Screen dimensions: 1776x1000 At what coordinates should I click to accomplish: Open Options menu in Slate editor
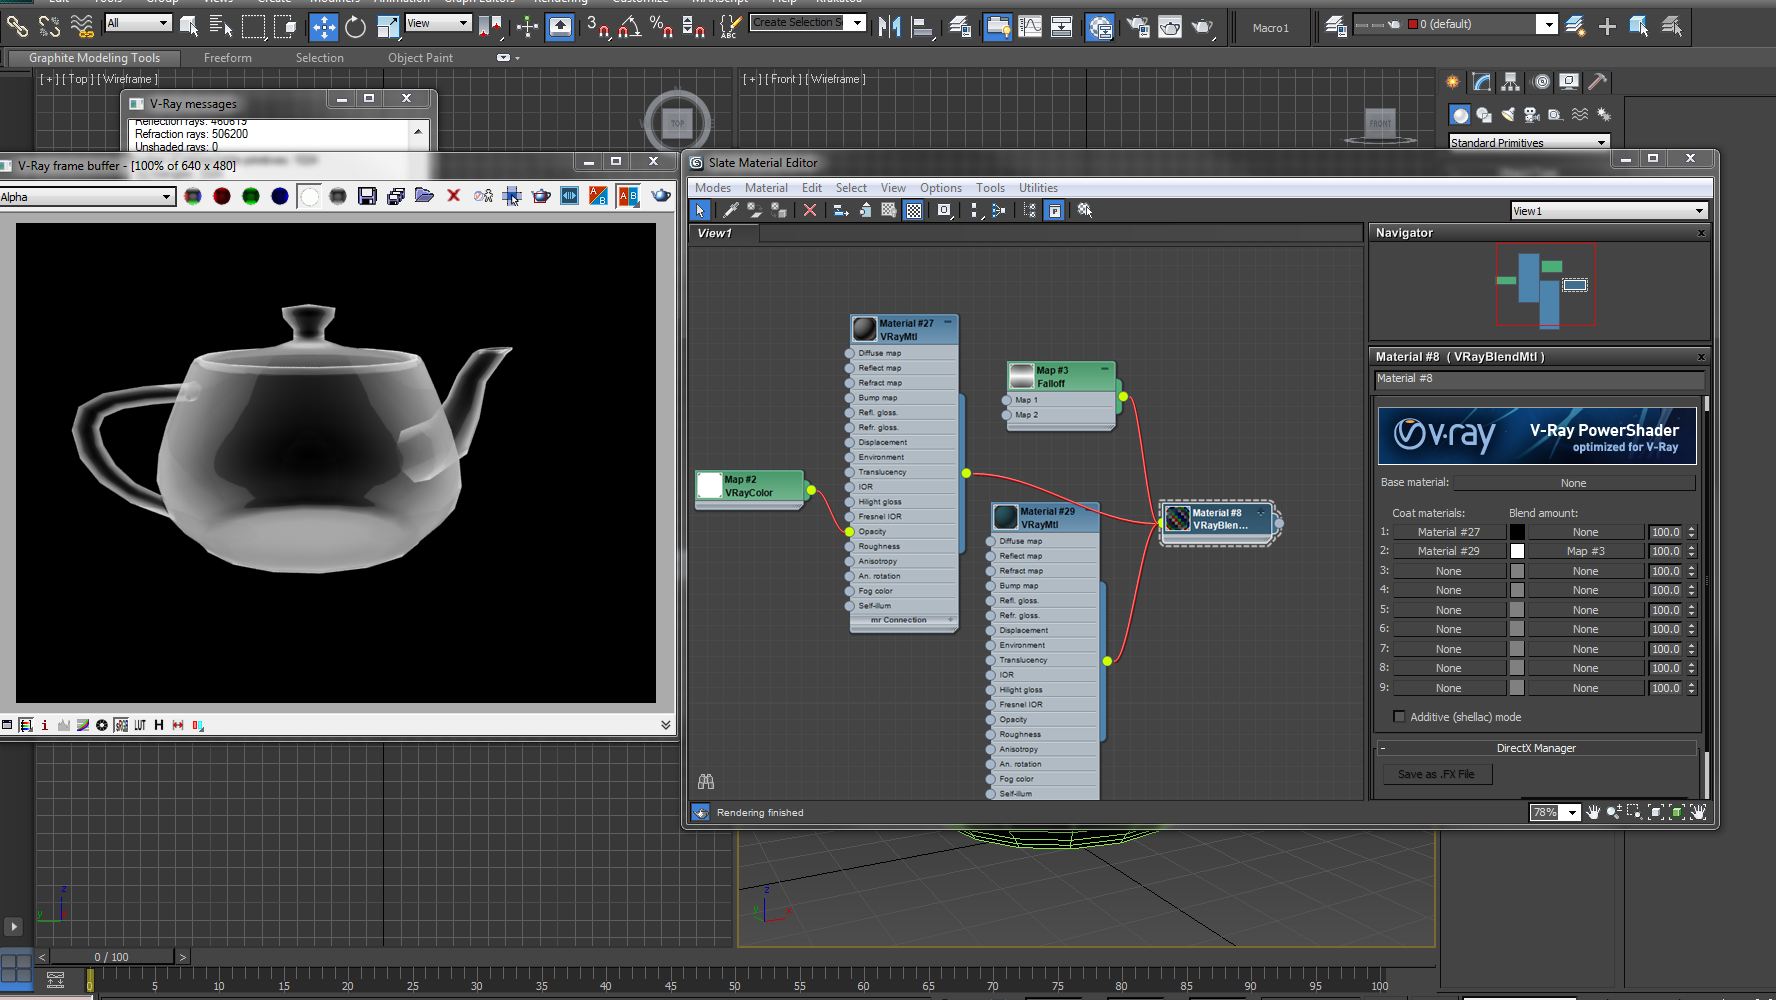941,188
